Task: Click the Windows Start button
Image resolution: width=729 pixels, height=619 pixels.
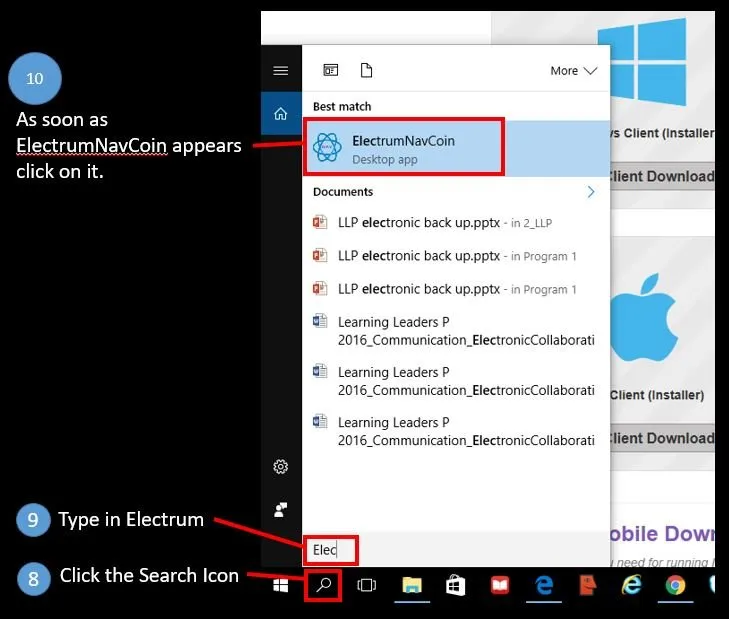Action: [x=280, y=586]
